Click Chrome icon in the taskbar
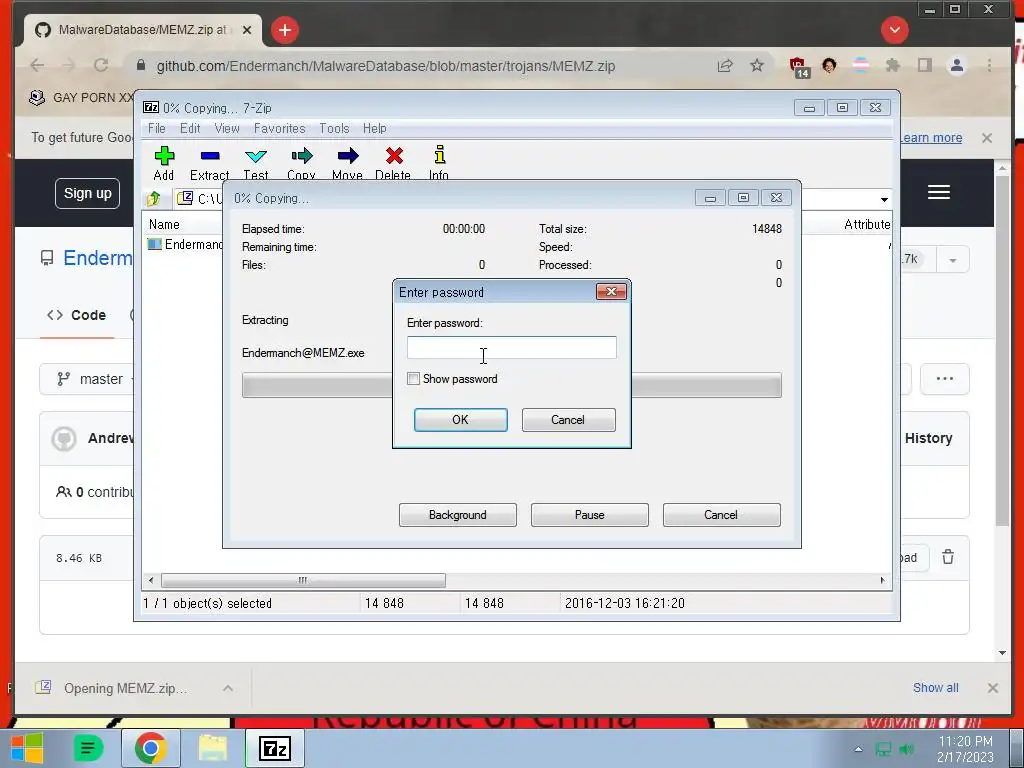This screenshot has width=1024, height=768. 151,748
